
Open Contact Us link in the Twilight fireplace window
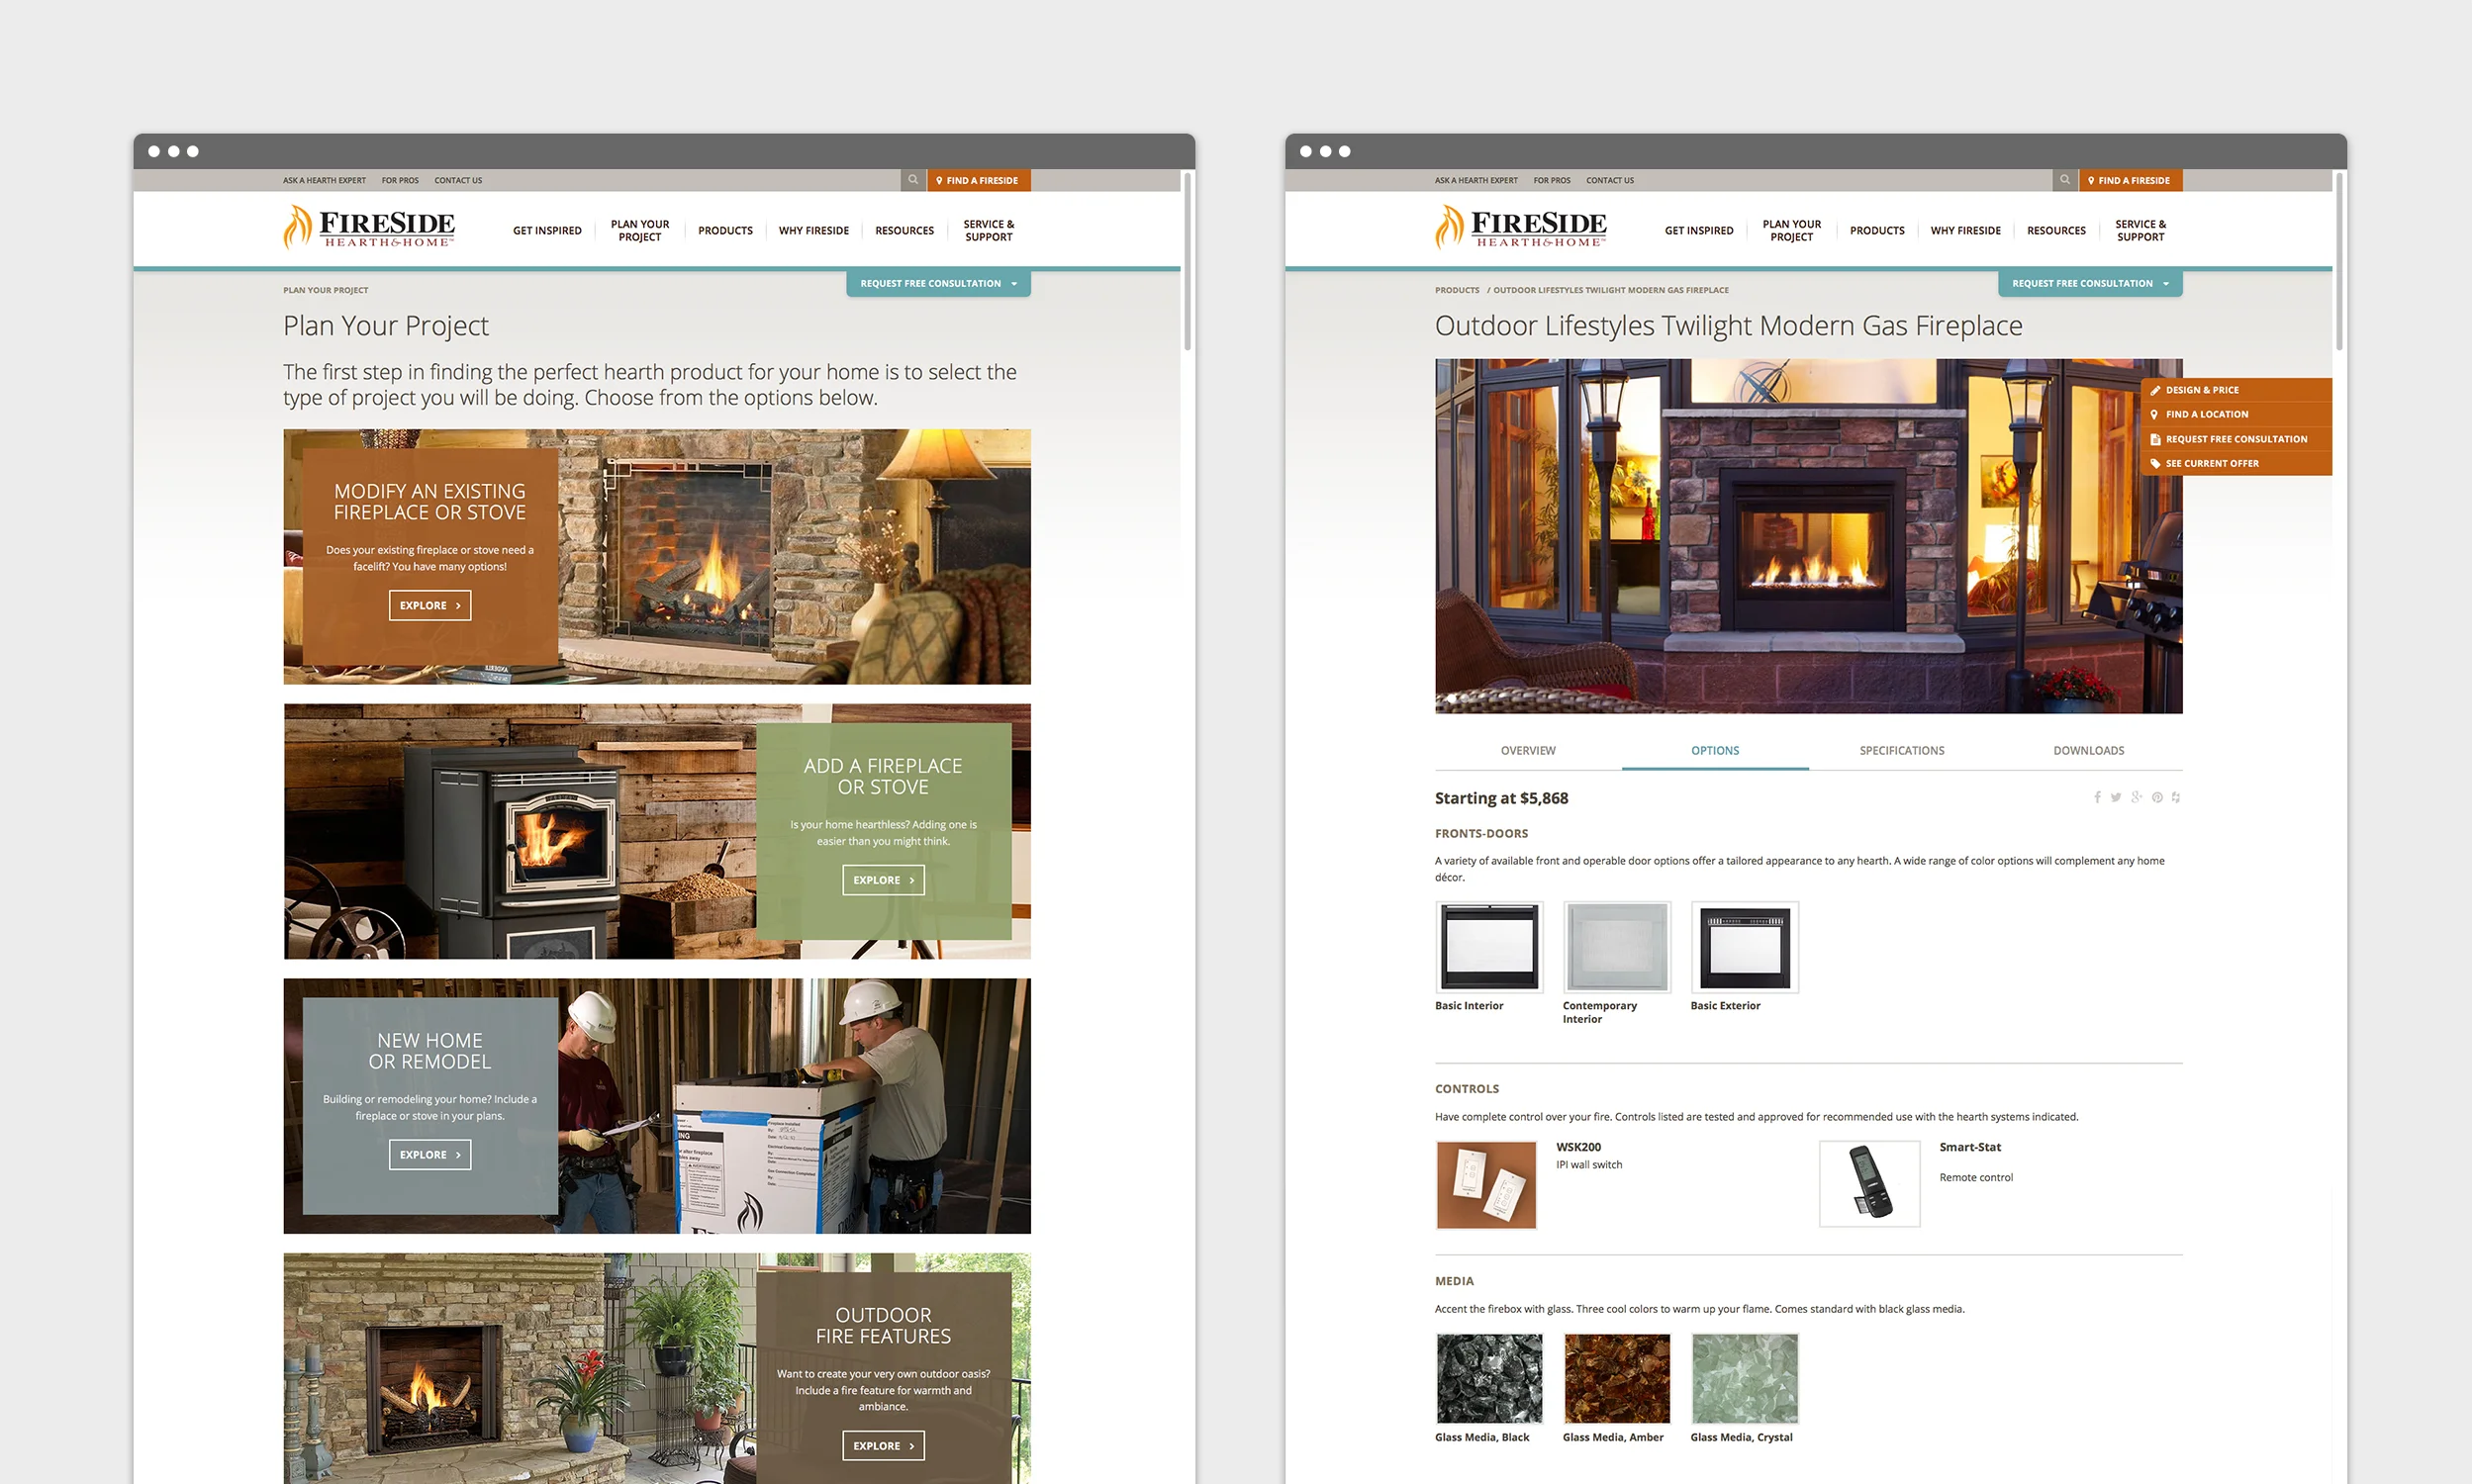tap(1611, 181)
